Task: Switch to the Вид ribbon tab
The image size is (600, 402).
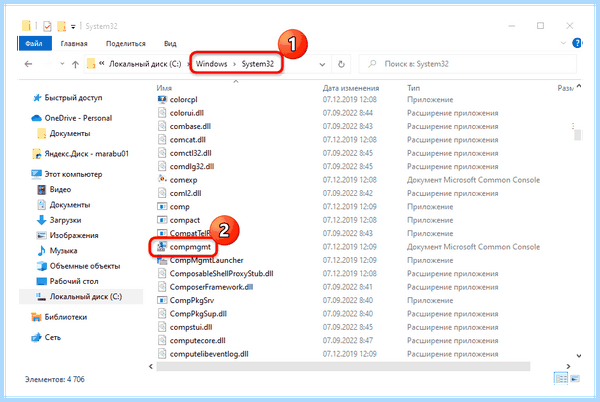Action: point(170,44)
